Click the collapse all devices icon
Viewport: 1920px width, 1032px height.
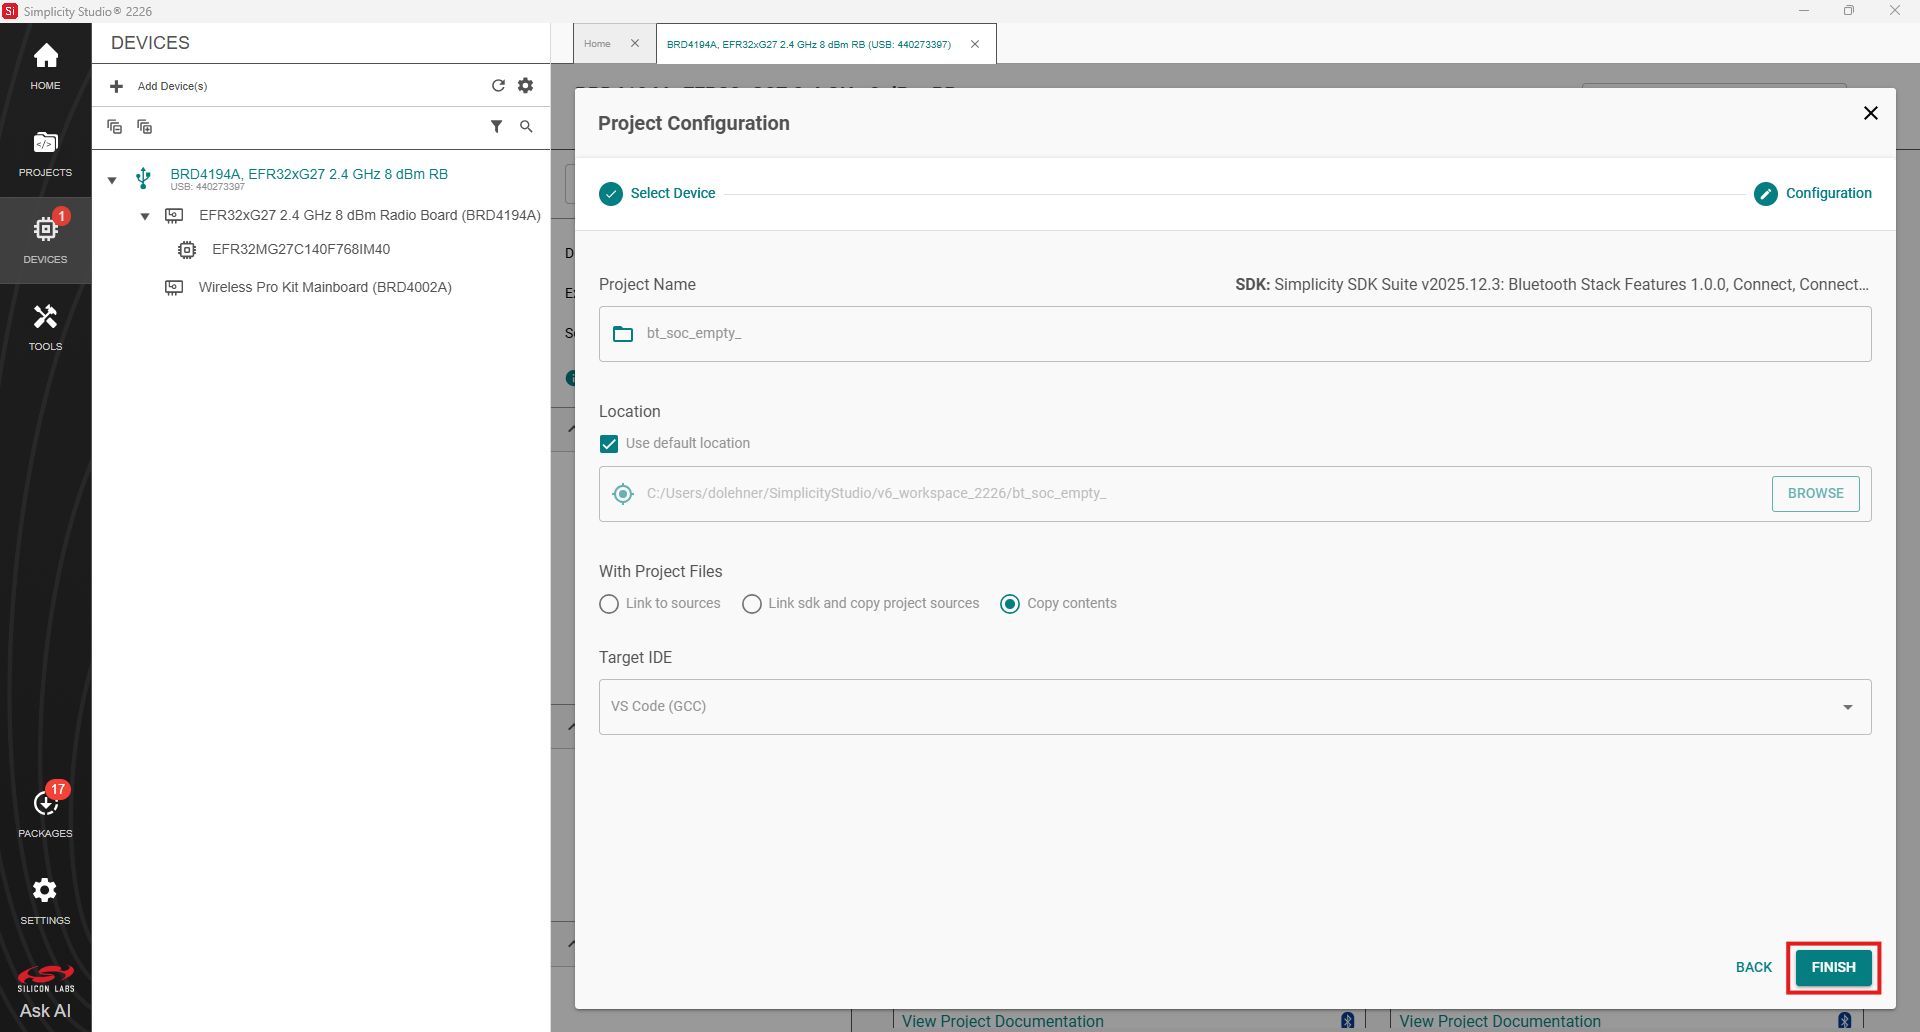(x=114, y=126)
